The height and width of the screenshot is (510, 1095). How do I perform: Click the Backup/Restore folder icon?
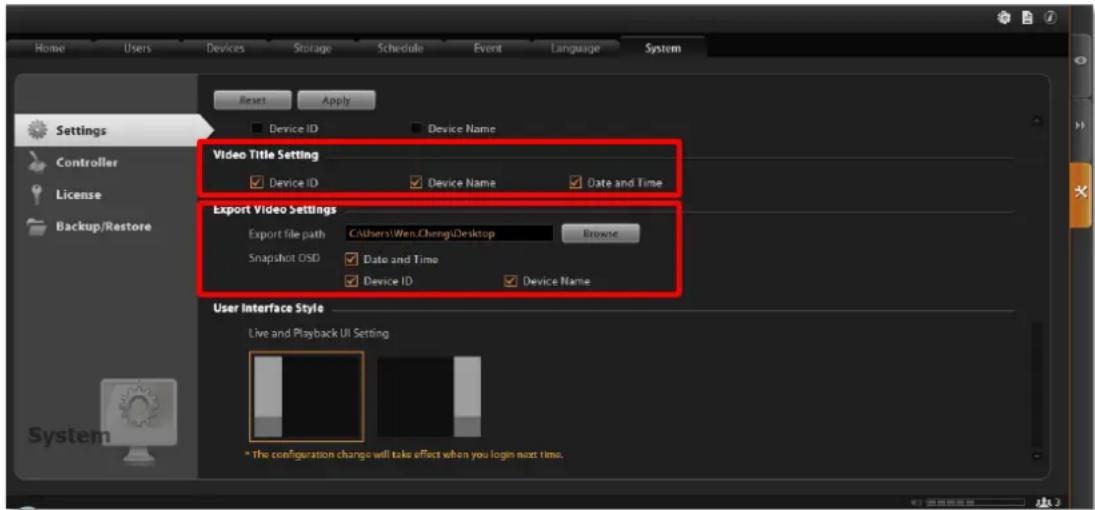[36, 227]
